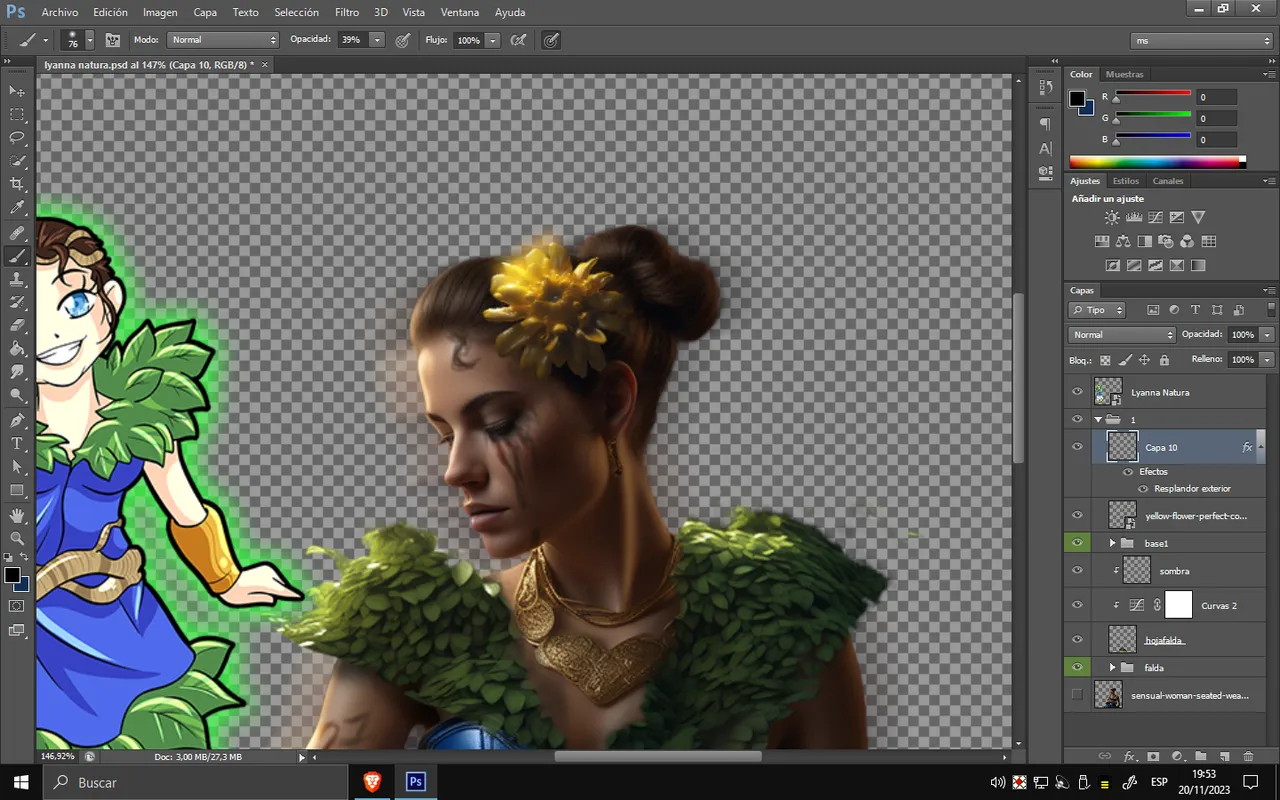Hide the hojafalda layer

coord(1077,639)
